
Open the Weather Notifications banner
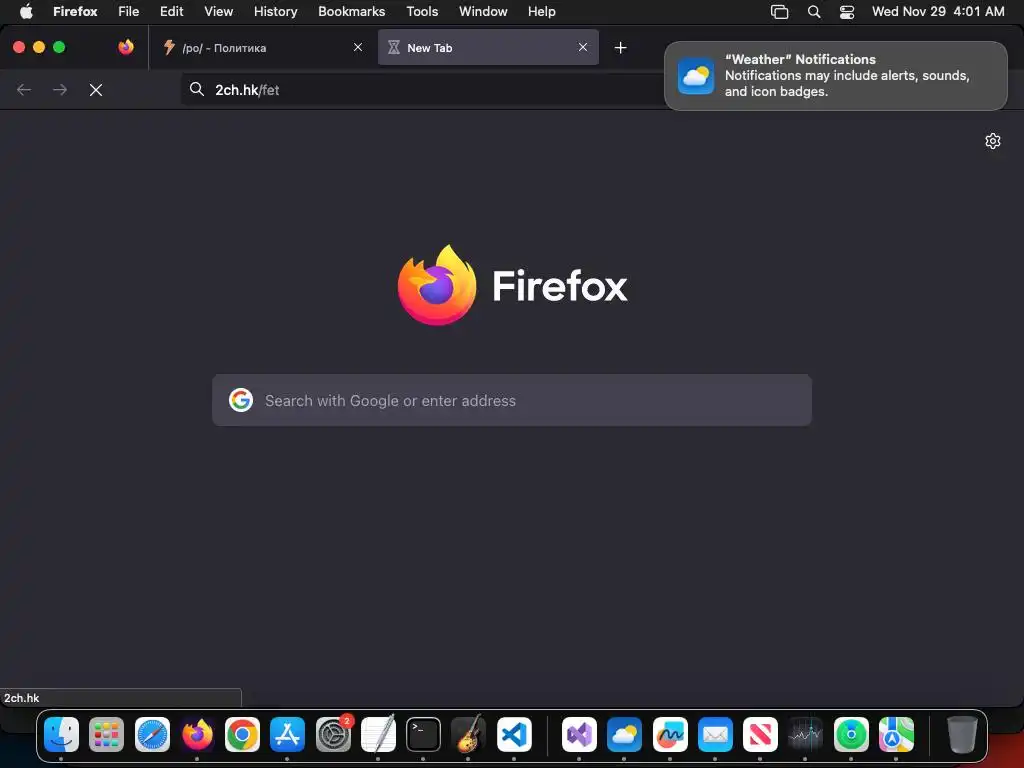[x=836, y=76]
